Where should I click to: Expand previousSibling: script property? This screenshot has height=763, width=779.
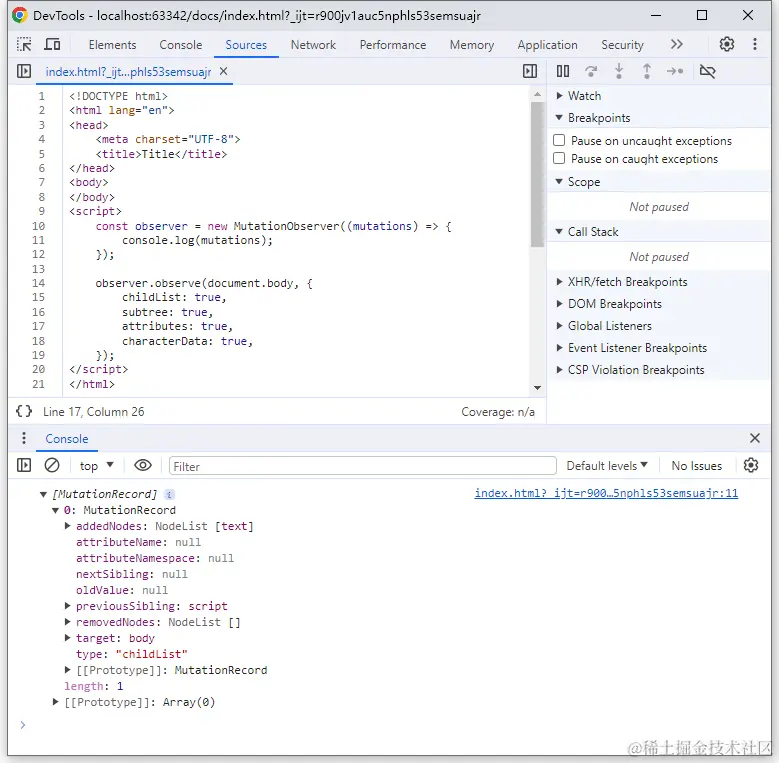point(68,606)
